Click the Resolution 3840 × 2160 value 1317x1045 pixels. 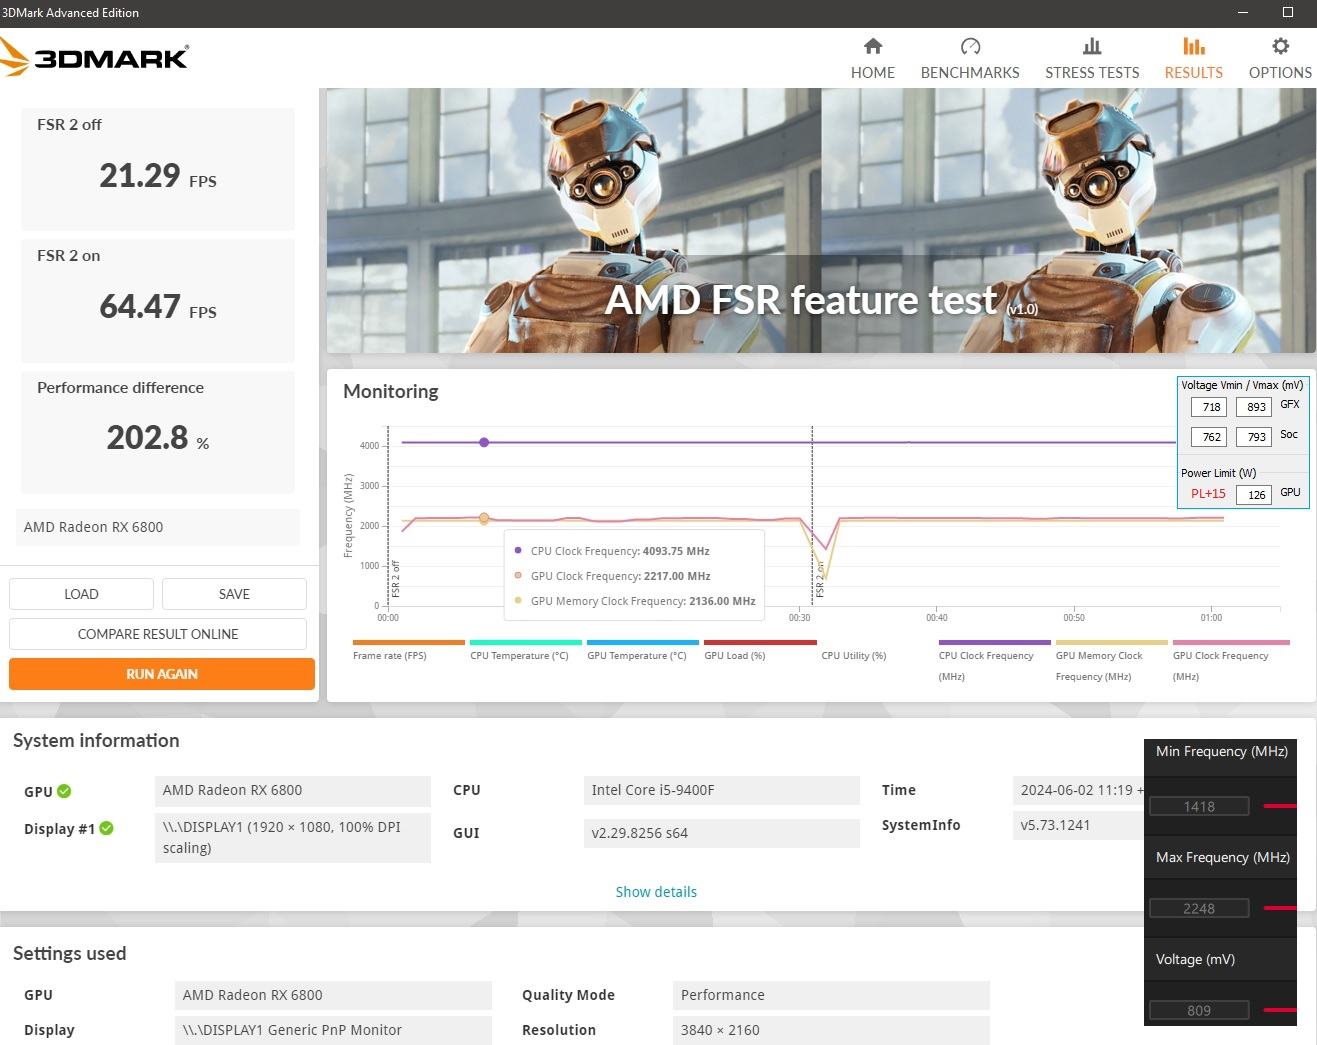(x=831, y=1030)
